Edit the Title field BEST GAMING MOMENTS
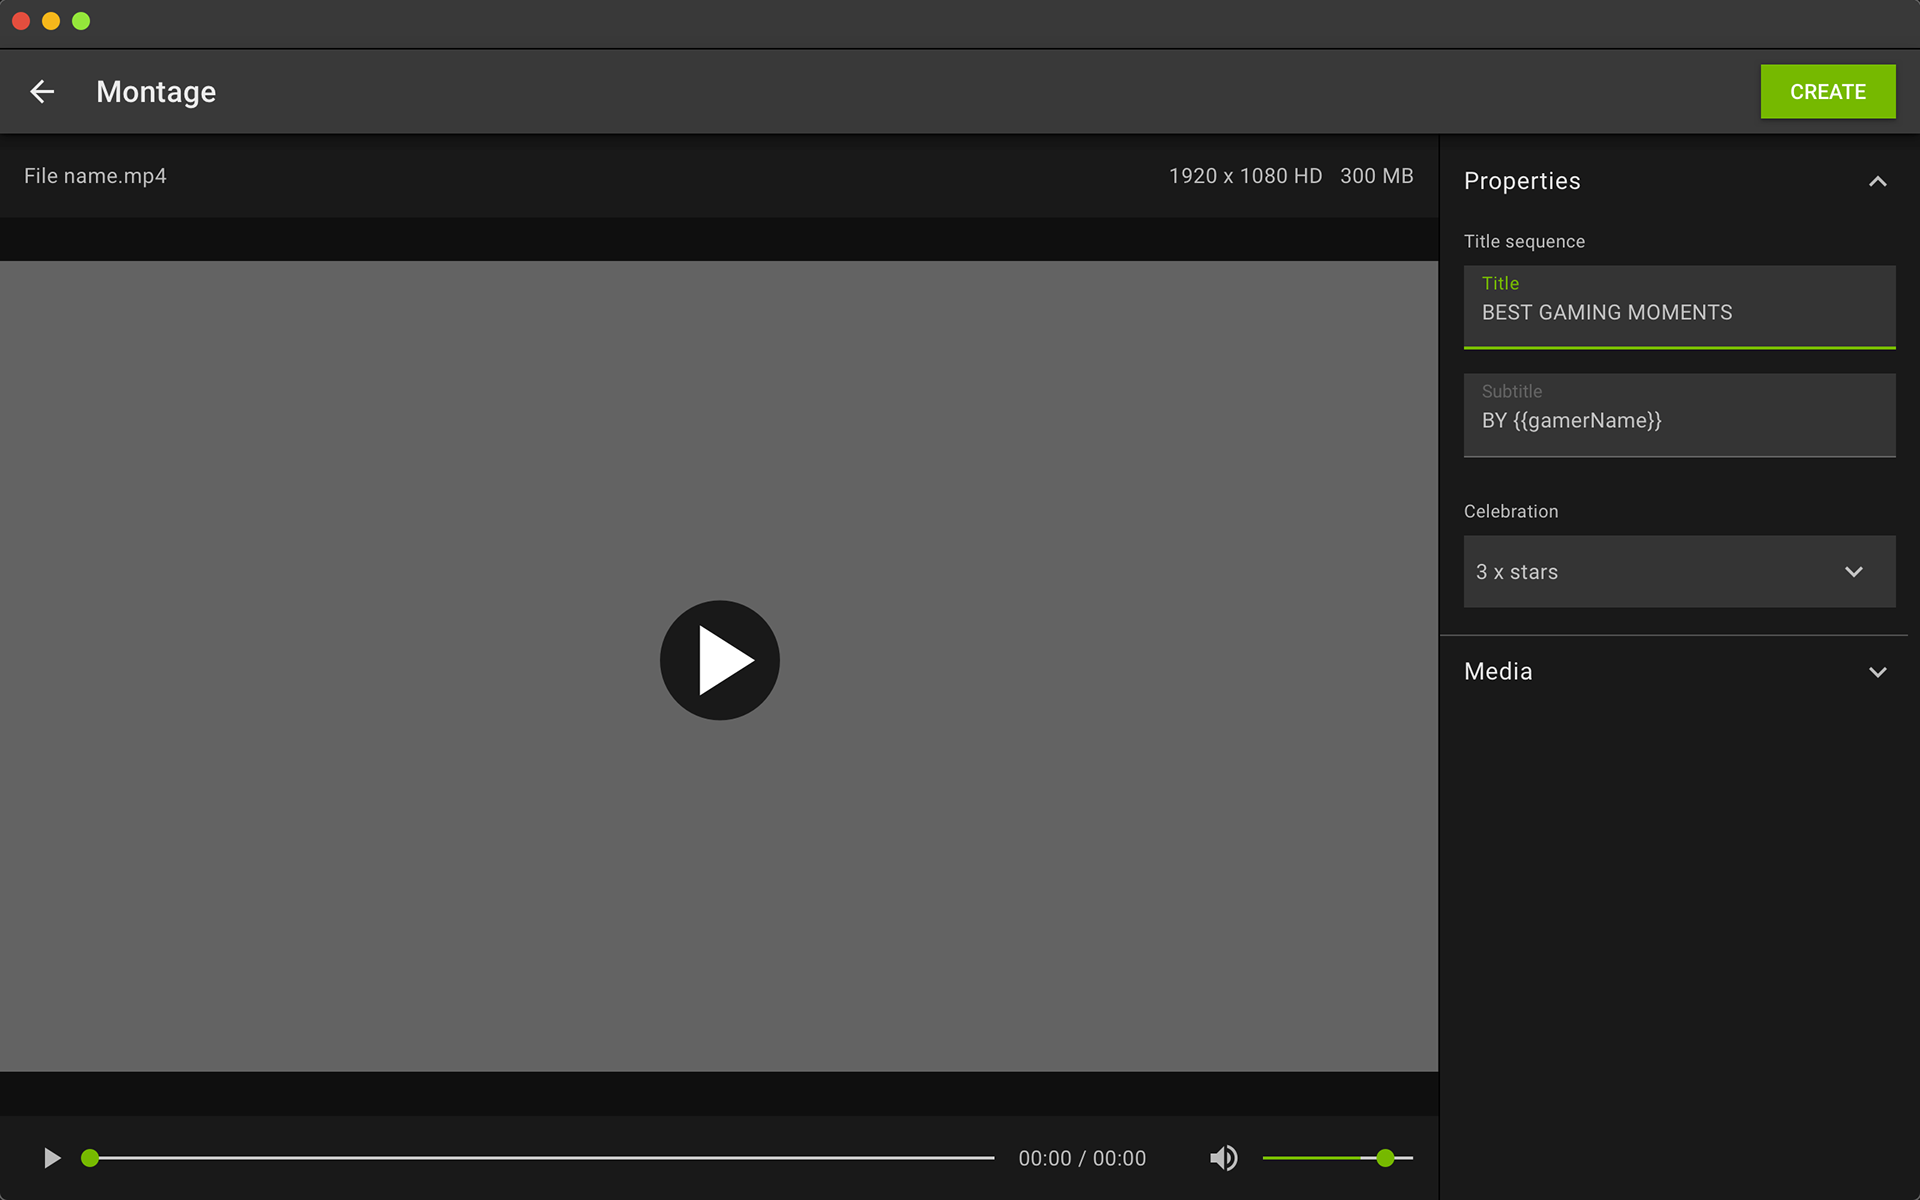The width and height of the screenshot is (1920, 1200). 1679,307
